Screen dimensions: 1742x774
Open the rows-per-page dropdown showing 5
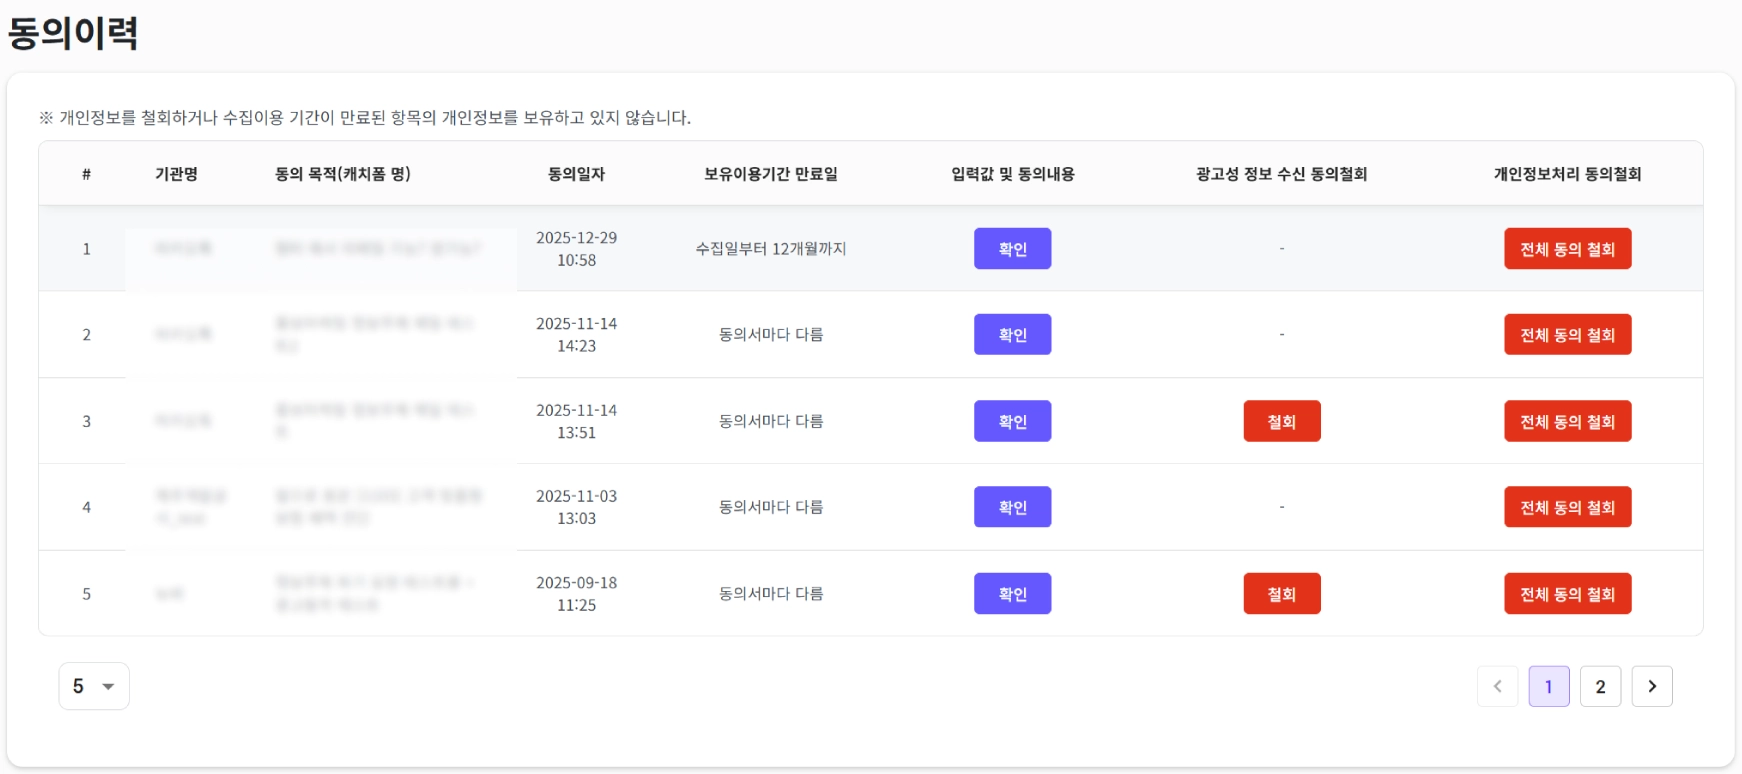coord(94,686)
